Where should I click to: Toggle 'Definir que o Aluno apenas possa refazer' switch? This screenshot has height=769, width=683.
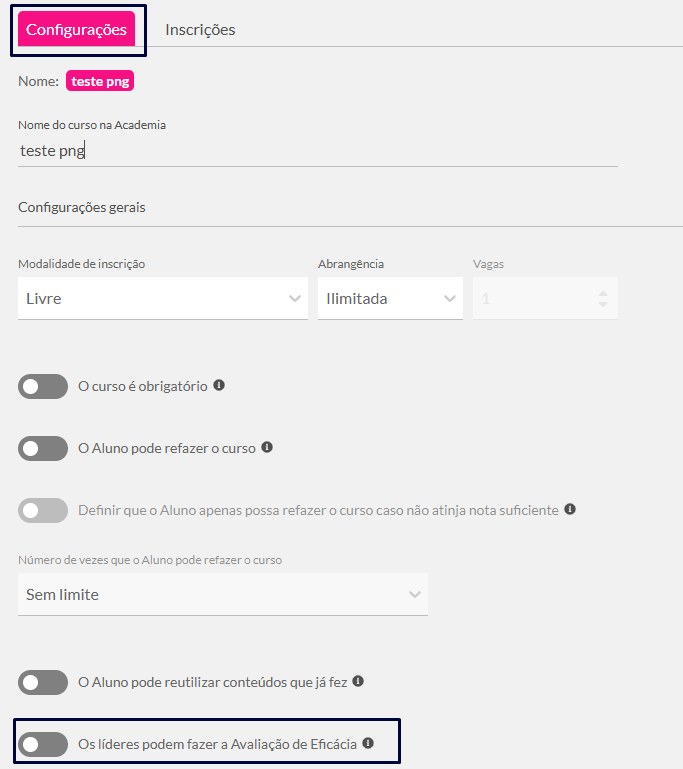(x=43, y=510)
